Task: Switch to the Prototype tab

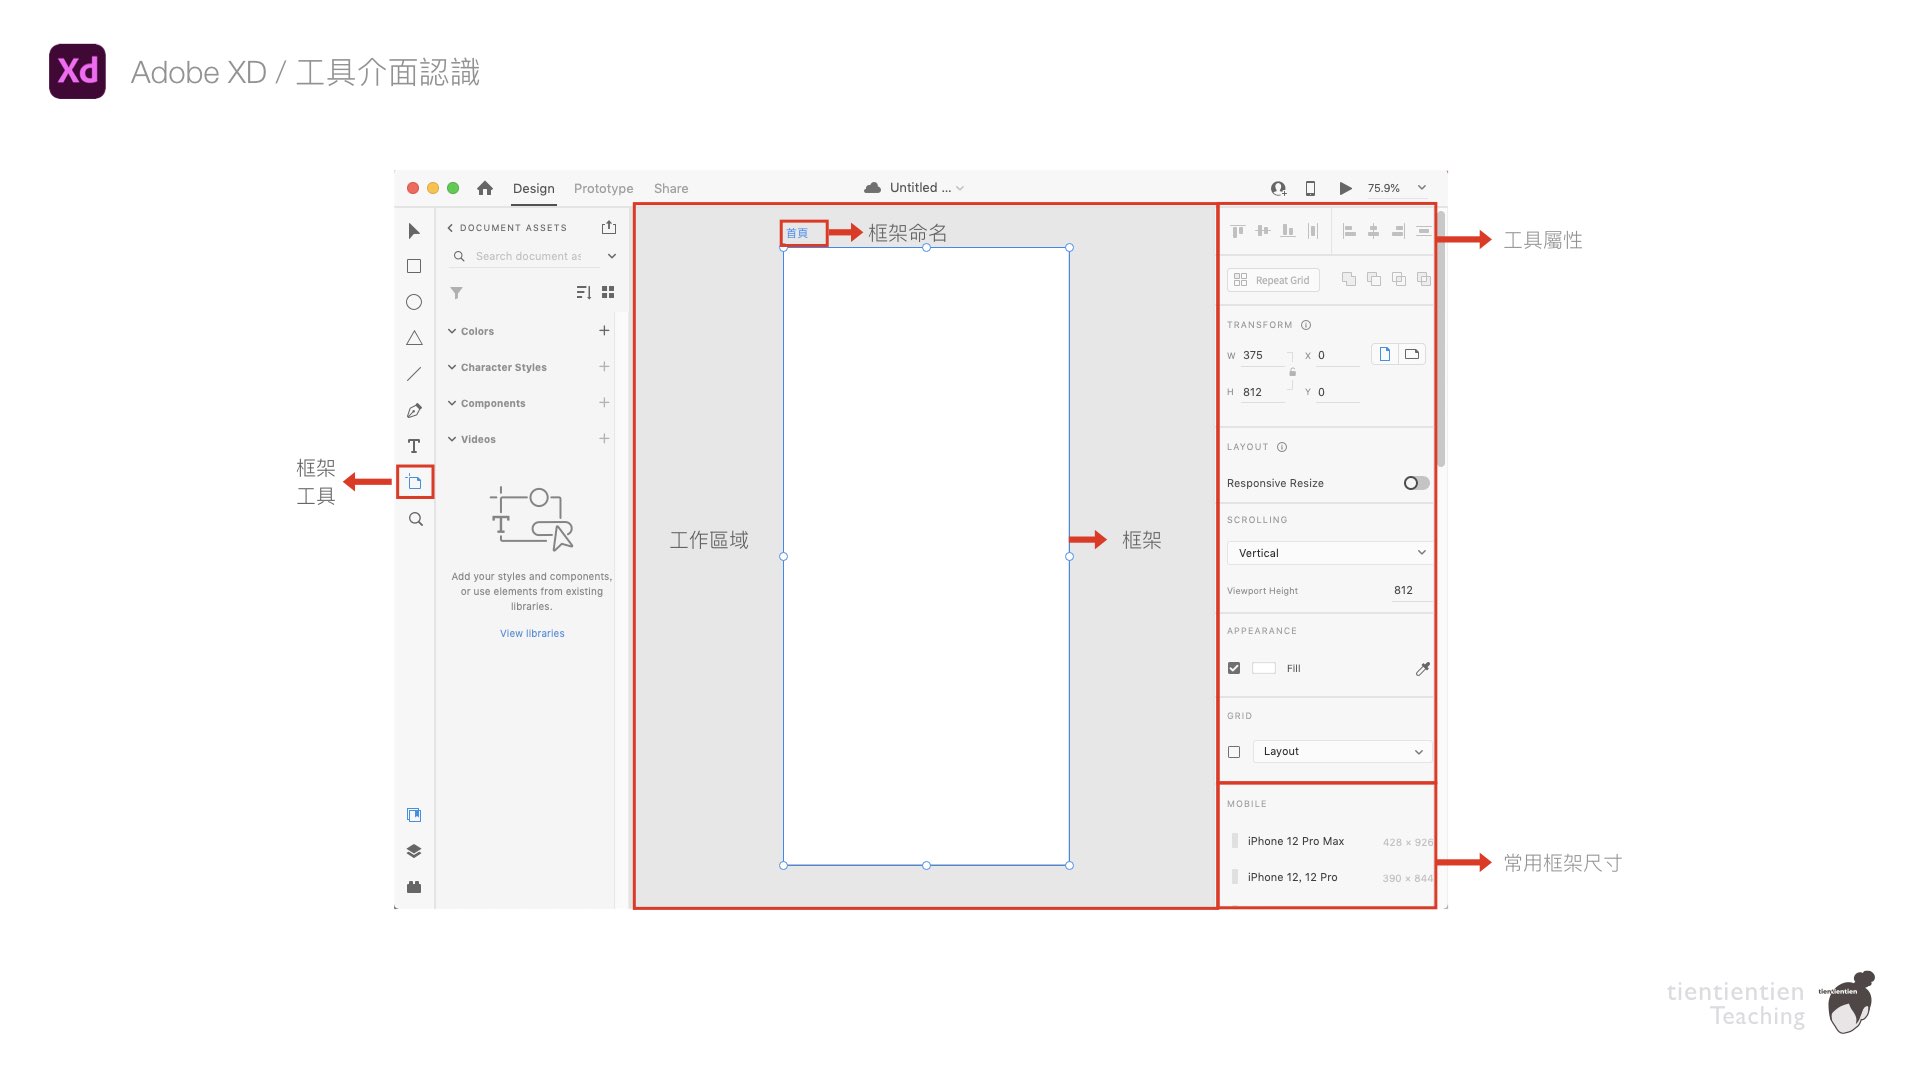Action: (x=603, y=188)
